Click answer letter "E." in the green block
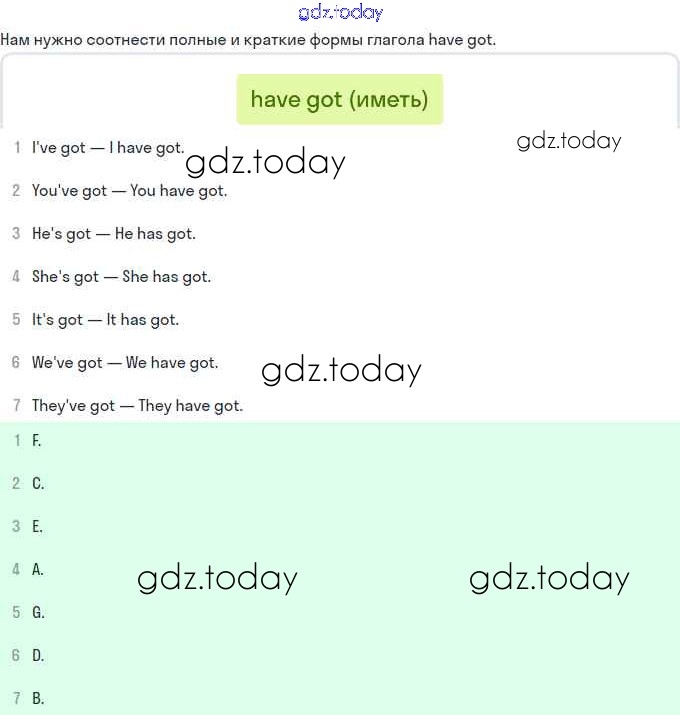This screenshot has width=680, height=715. click(x=37, y=526)
